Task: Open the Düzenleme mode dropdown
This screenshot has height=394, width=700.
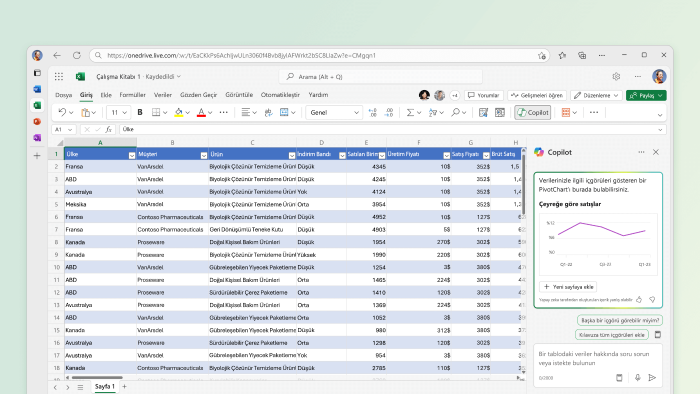Action: coord(596,95)
